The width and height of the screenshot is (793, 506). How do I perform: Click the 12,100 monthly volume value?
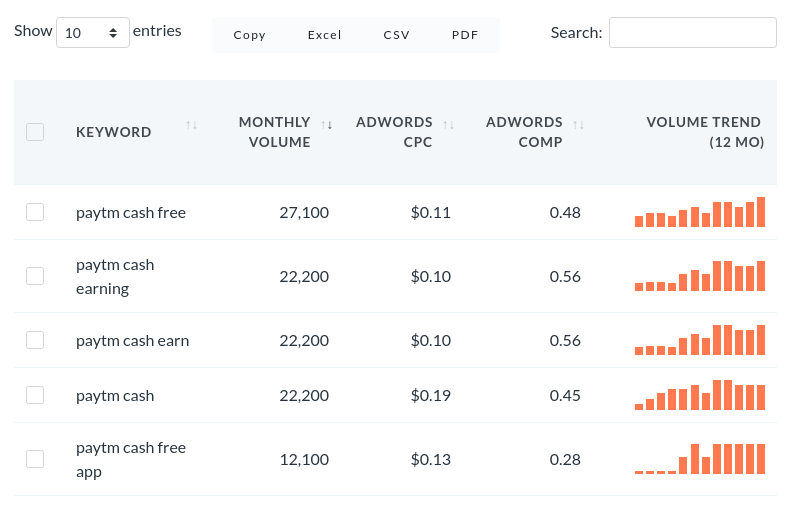pos(304,459)
